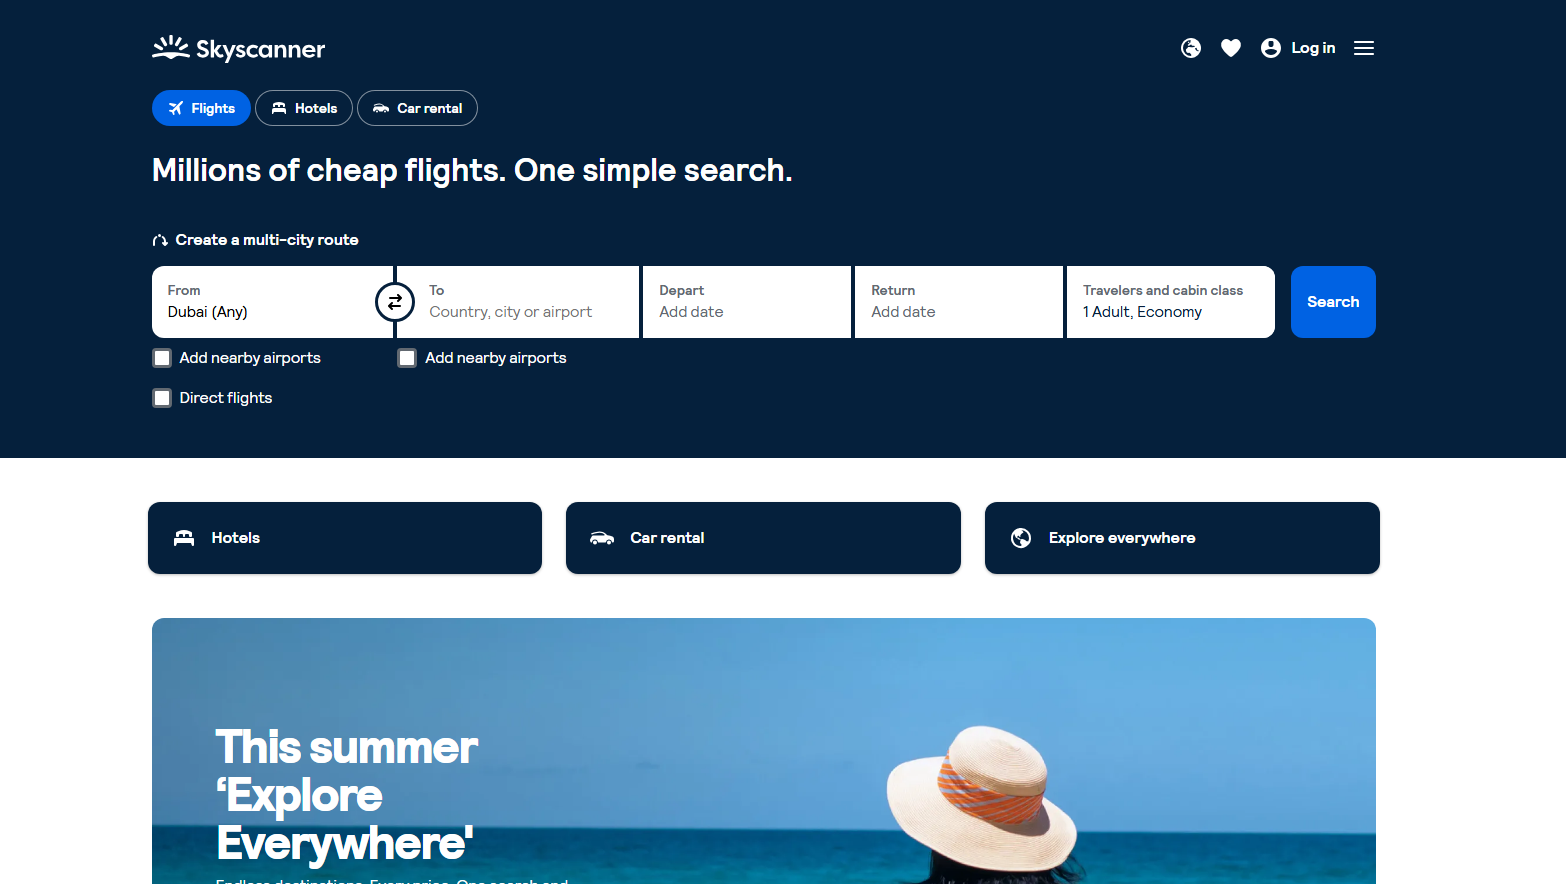Focus the To destination field
The width and height of the screenshot is (1566, 884).
point(518,302)
